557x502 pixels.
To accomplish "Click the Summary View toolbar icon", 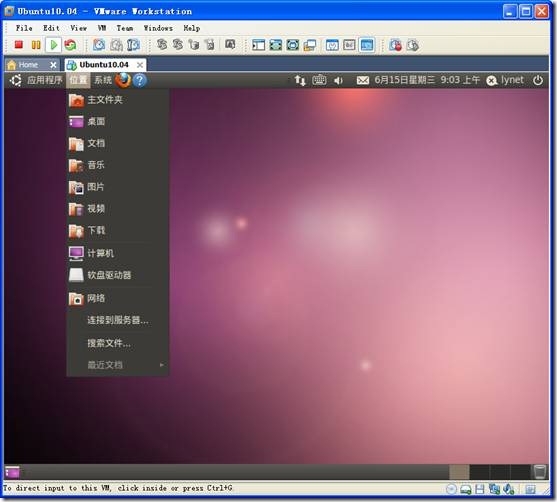I will [332, 45].
